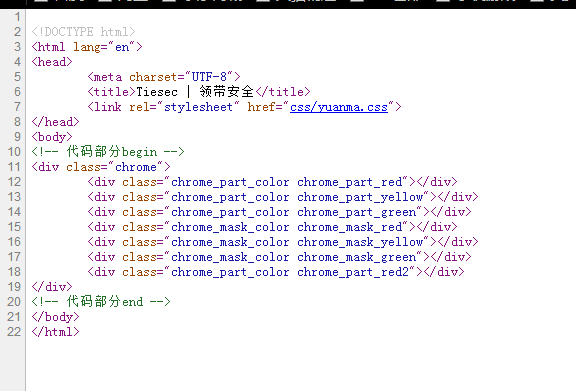This screenshot has height=391, width=576.
Task: Select line number 12 in the gutter
Action: pyautogui.click(x=14, y=182)
